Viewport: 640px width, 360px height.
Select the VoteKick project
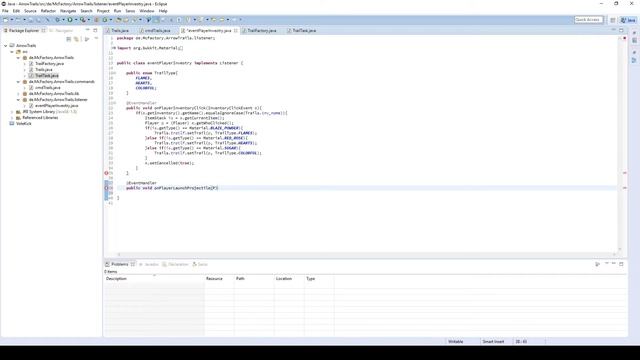(x=23, y=124)
